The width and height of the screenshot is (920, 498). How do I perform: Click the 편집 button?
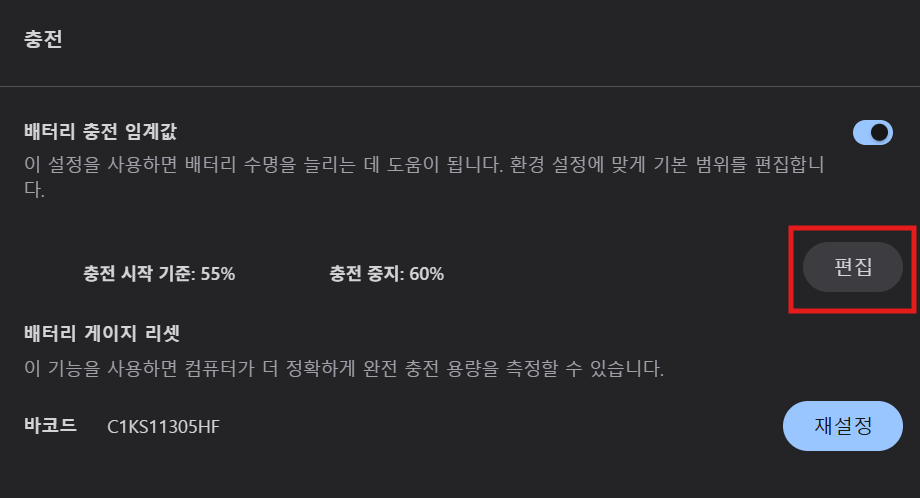853,267
